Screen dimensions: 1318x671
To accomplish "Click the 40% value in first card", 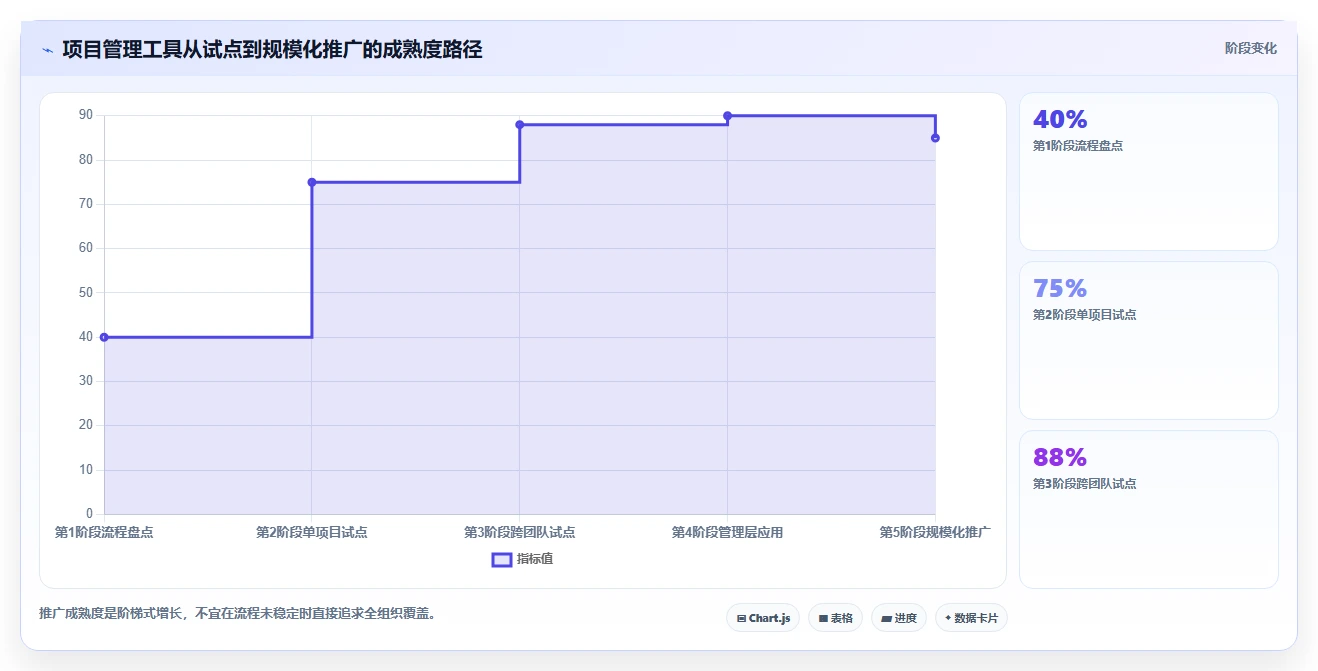I will click(x=1060, y=120).
